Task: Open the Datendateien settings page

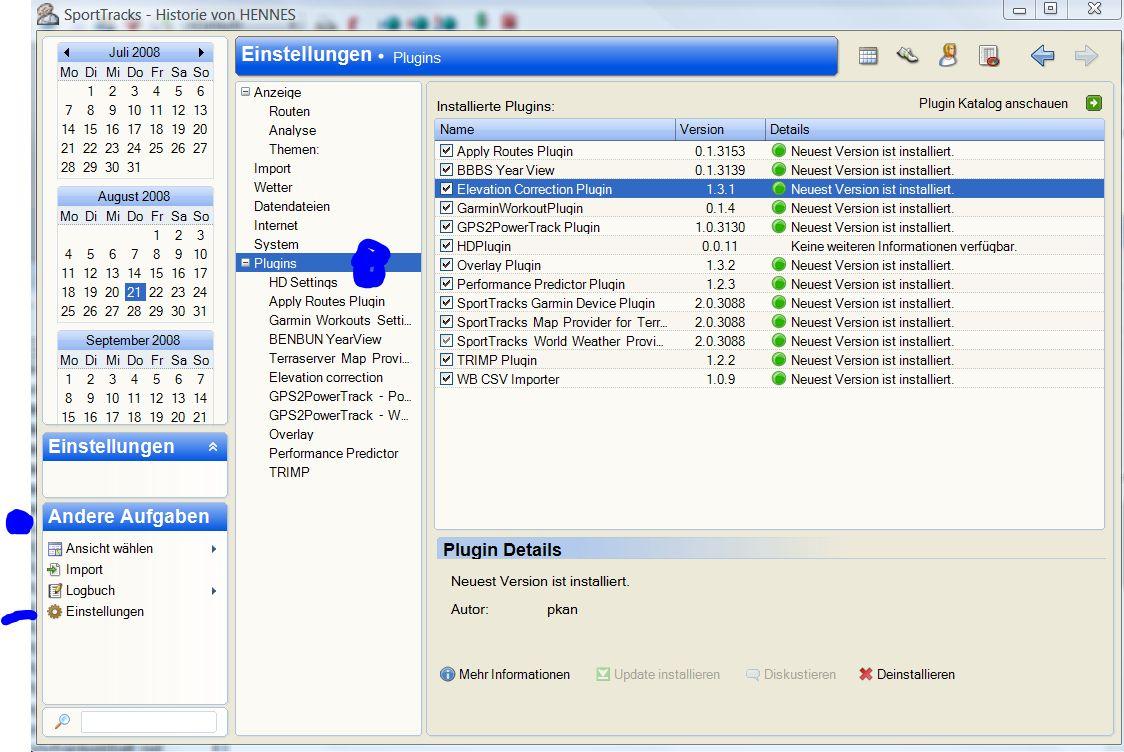Action: [292, 206]
